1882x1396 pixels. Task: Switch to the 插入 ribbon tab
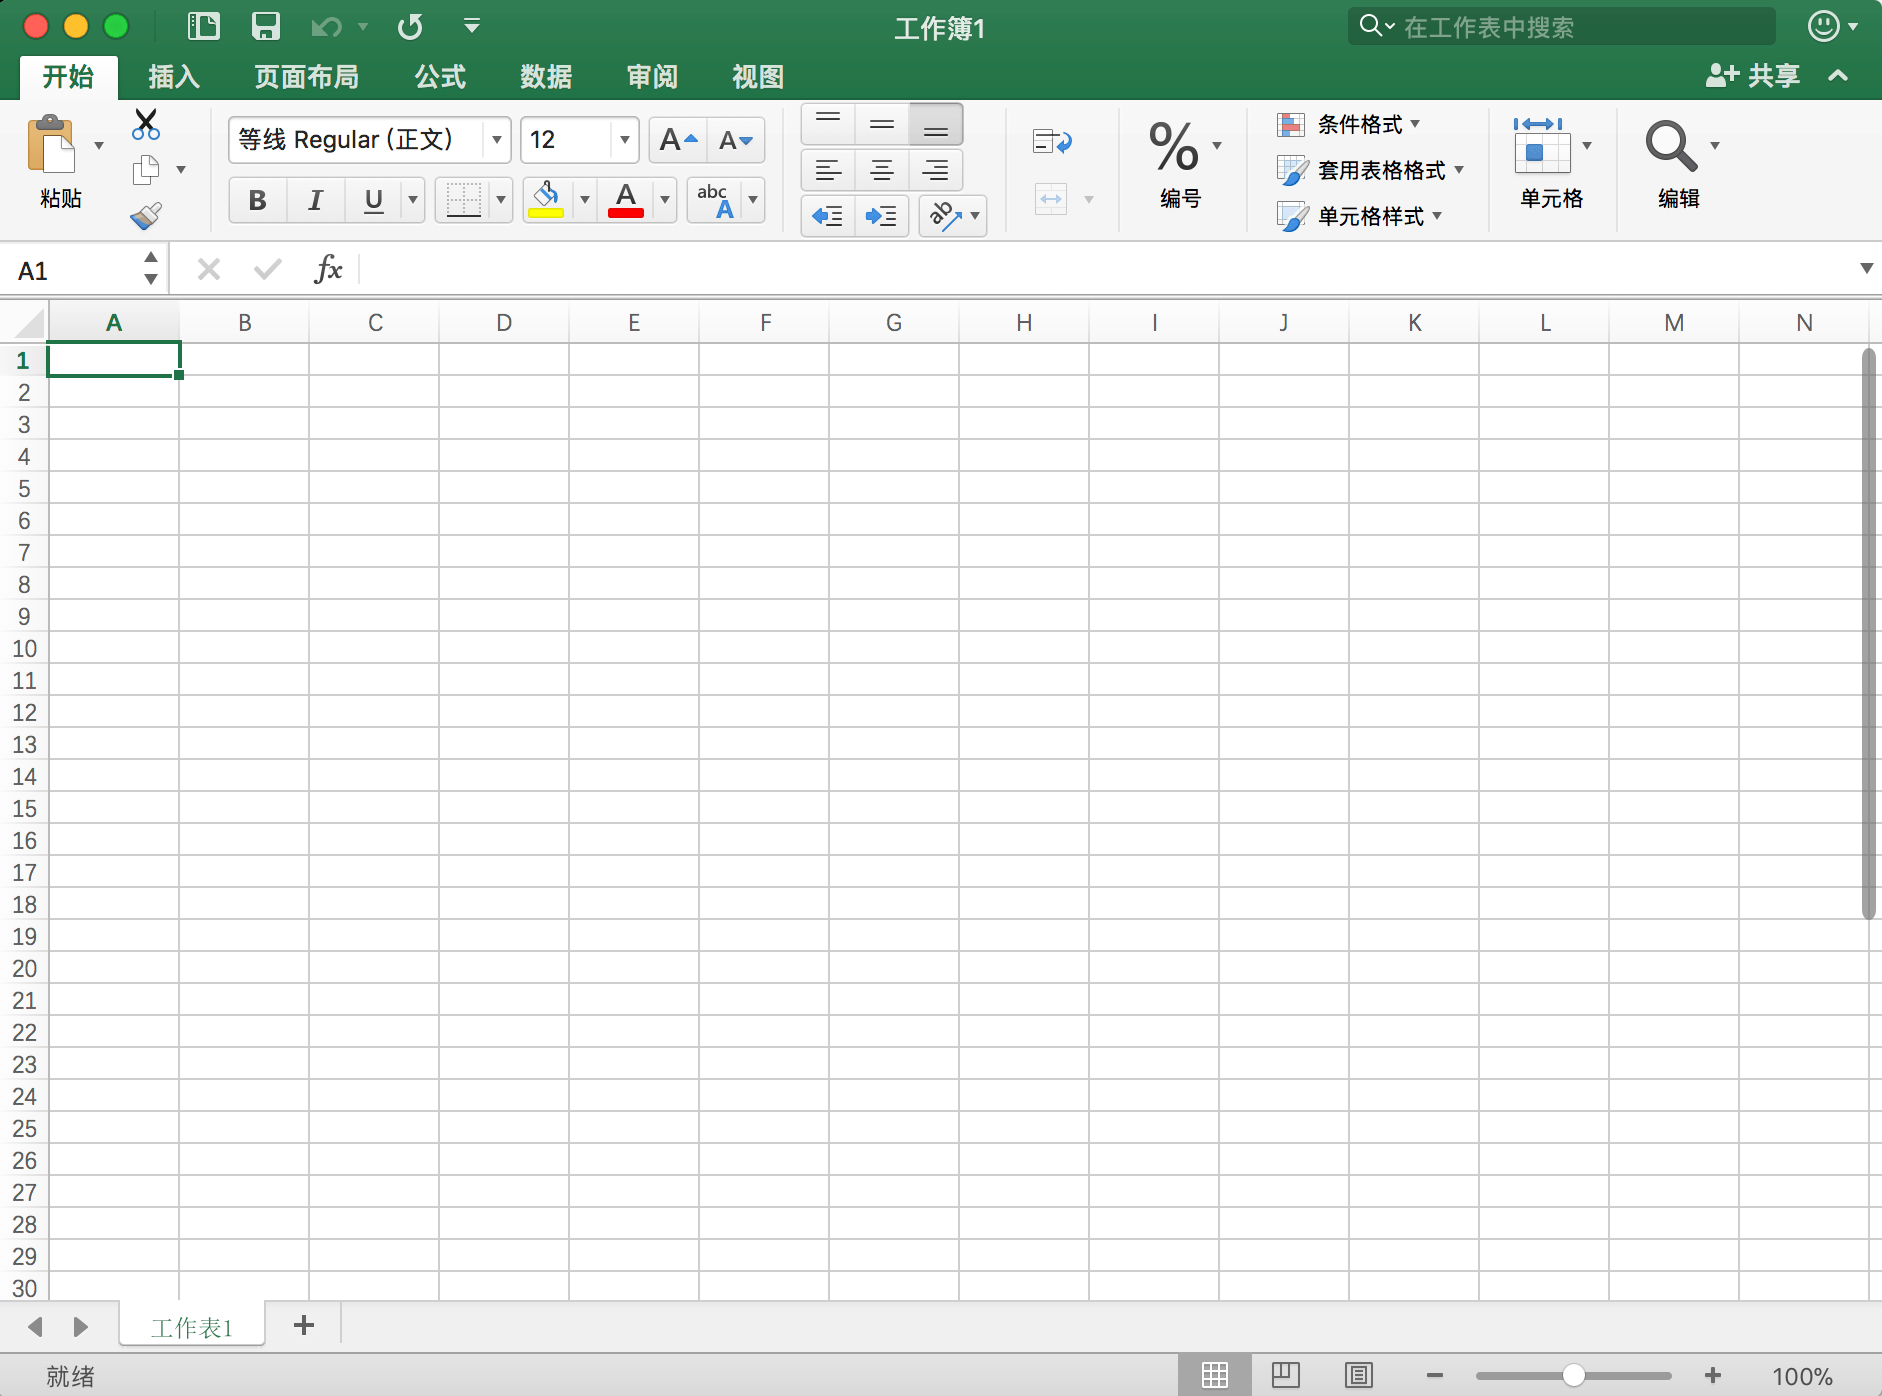(x=174, y=76)
